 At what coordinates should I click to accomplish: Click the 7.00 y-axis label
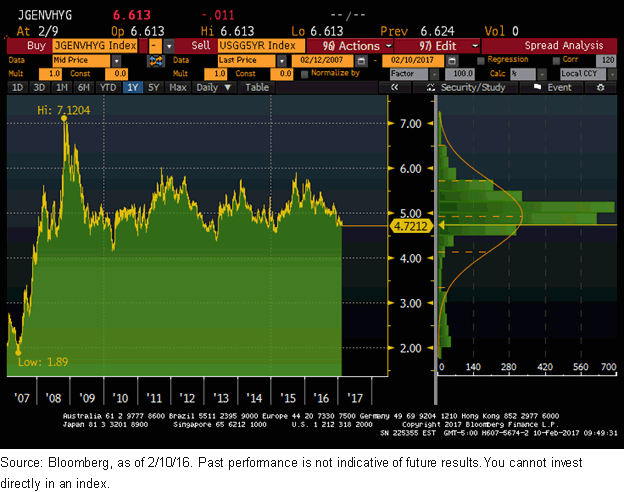(x=410, y=124)
